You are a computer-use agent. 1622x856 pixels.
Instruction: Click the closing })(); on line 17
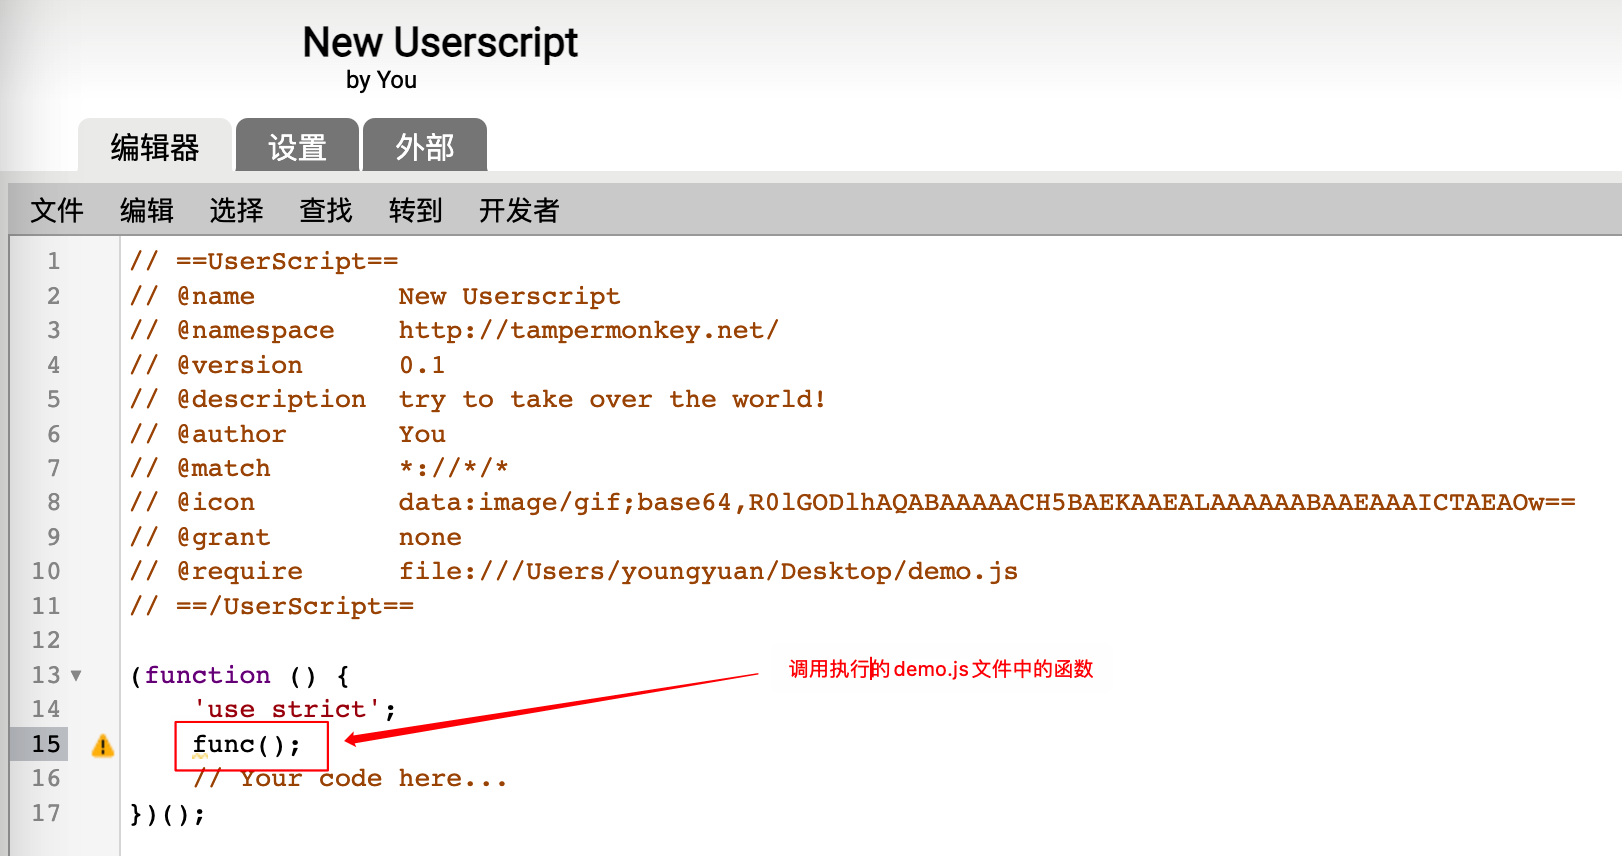[x=168, y=814]
